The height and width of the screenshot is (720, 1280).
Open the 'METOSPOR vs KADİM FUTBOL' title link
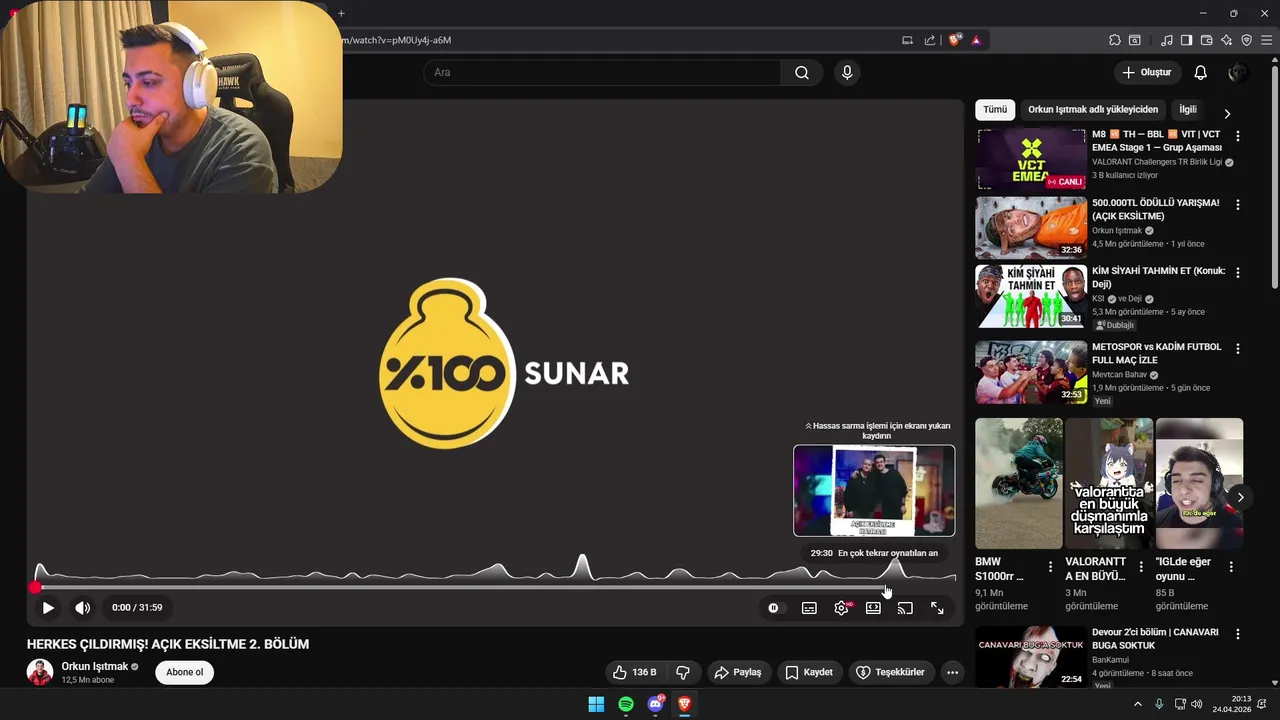click(x=1157, y=353)
